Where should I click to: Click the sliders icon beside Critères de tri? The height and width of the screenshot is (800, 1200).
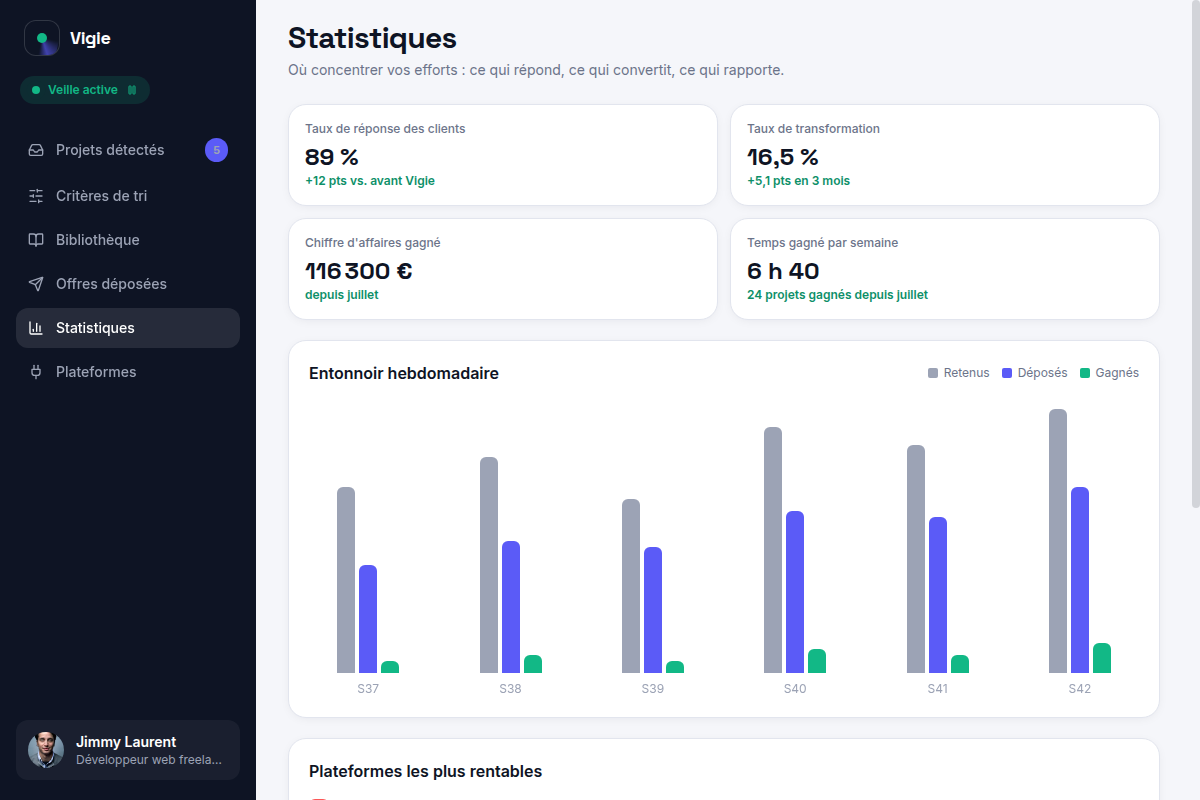[36, 196]
